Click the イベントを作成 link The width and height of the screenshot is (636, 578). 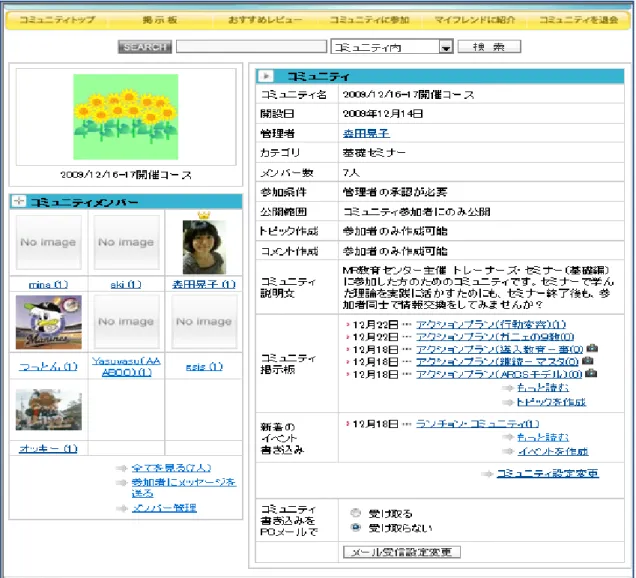553,451
